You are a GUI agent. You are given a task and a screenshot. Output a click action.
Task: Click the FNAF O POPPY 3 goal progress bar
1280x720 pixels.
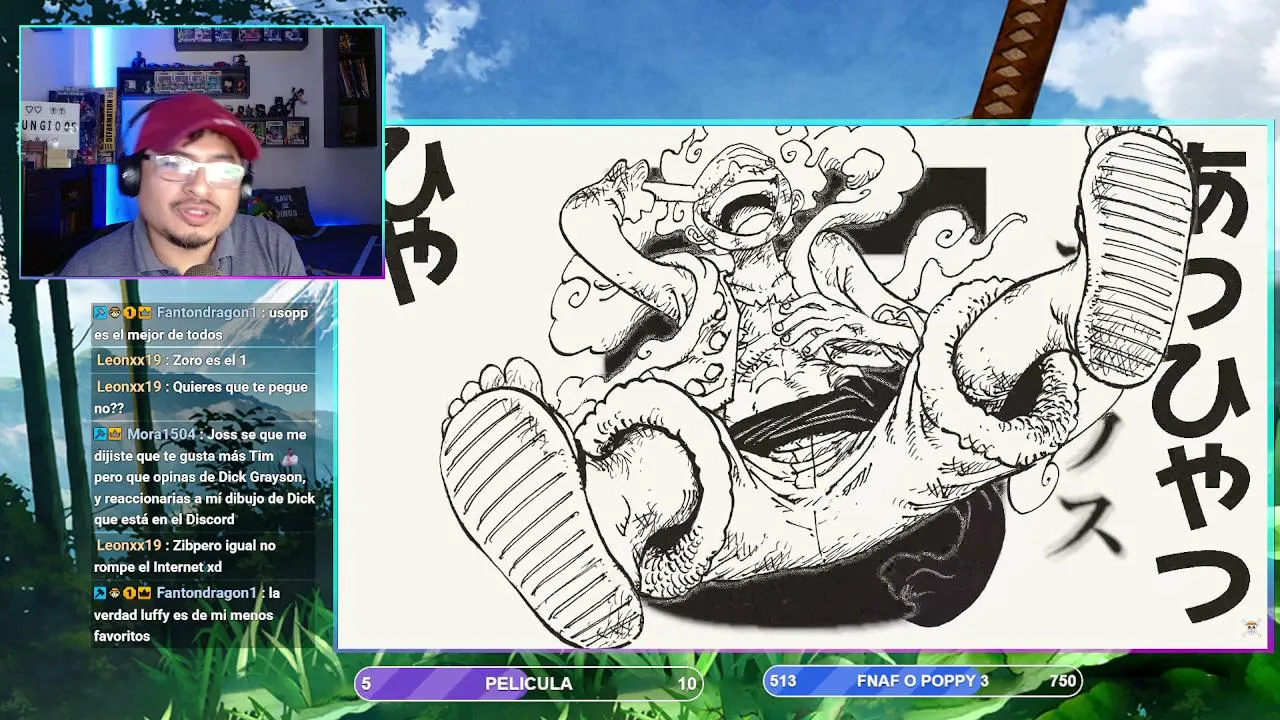pyautogui.click(x=923, y=682)
